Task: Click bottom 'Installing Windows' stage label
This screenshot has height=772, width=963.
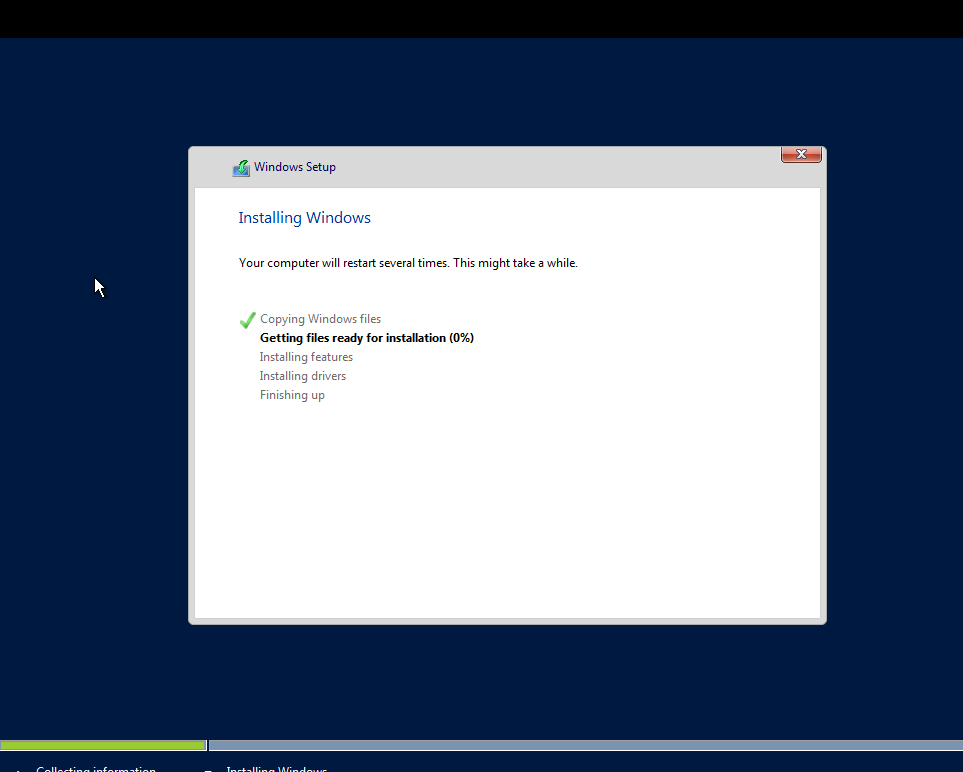Action: click(276, 768)
